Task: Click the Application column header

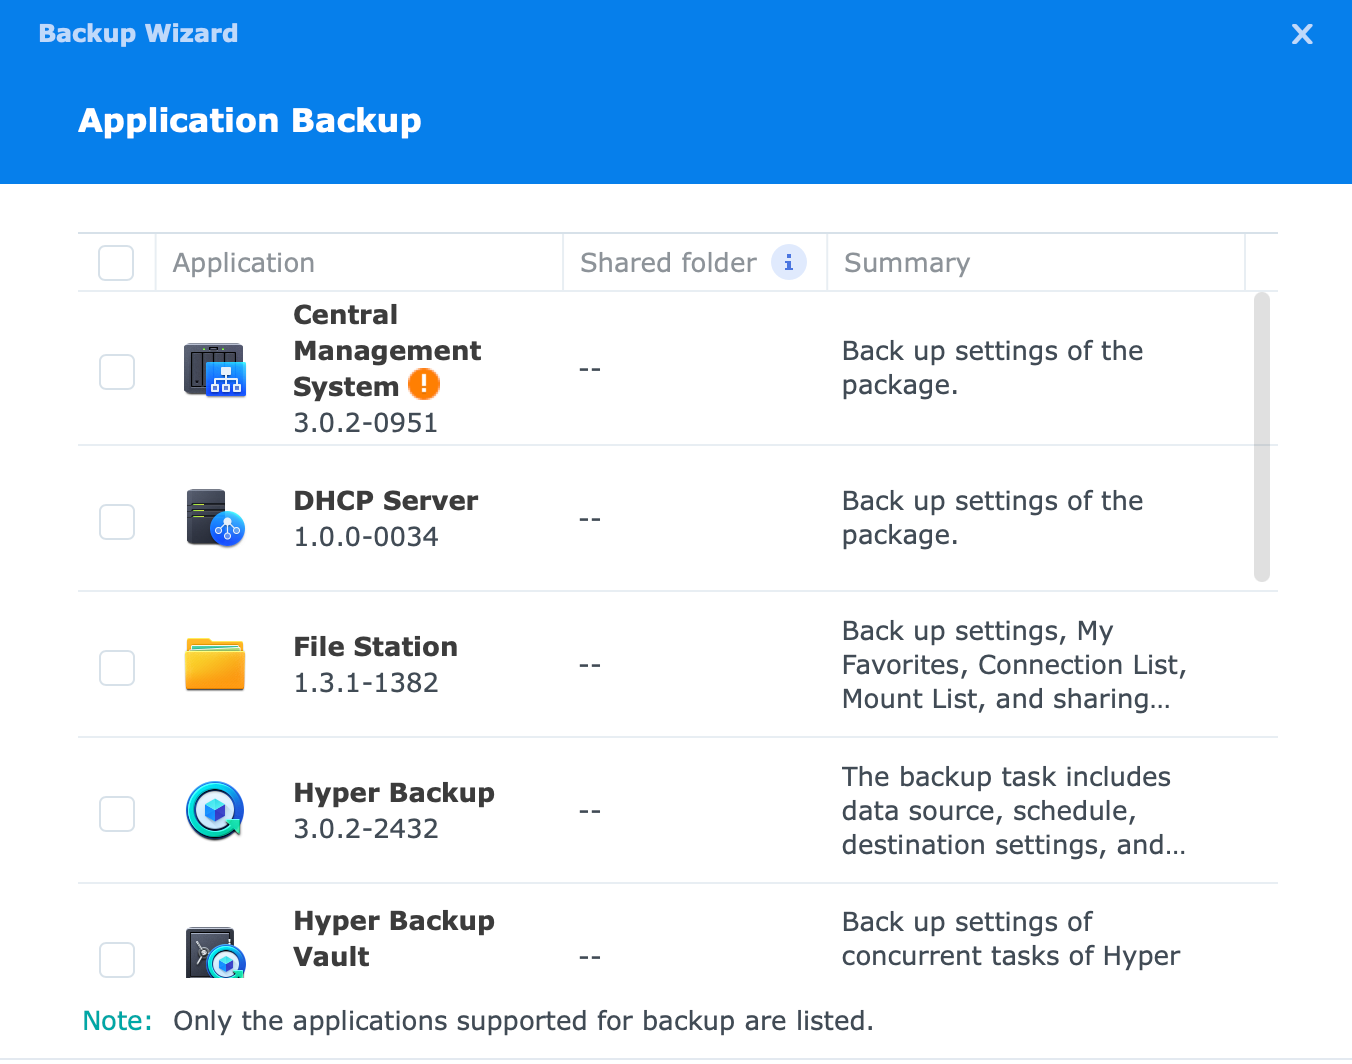Action: (359, 263)
